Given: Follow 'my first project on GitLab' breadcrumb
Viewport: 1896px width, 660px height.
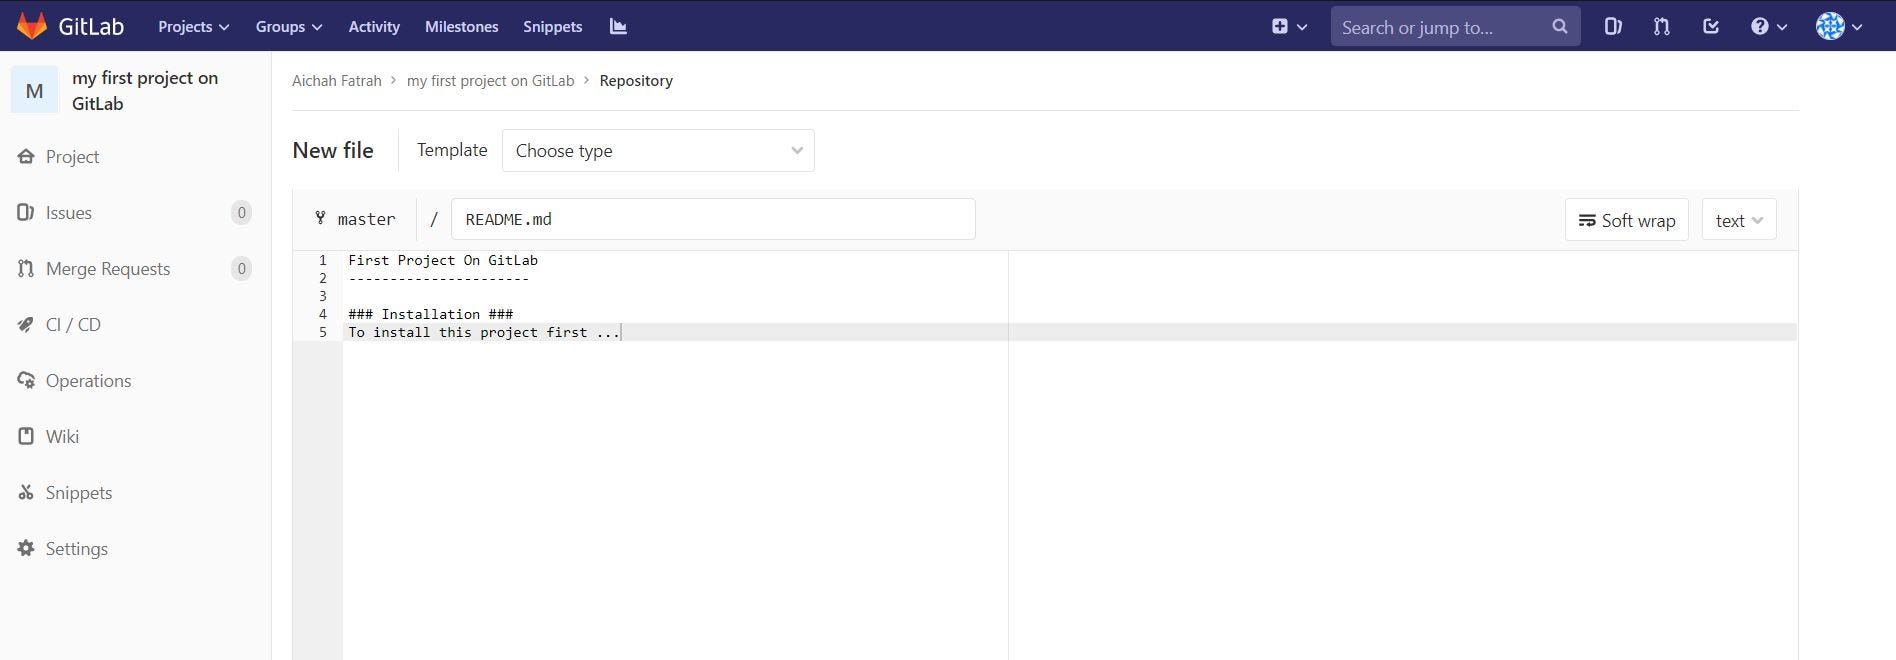Looking at the screenshot, I should 490,81.
